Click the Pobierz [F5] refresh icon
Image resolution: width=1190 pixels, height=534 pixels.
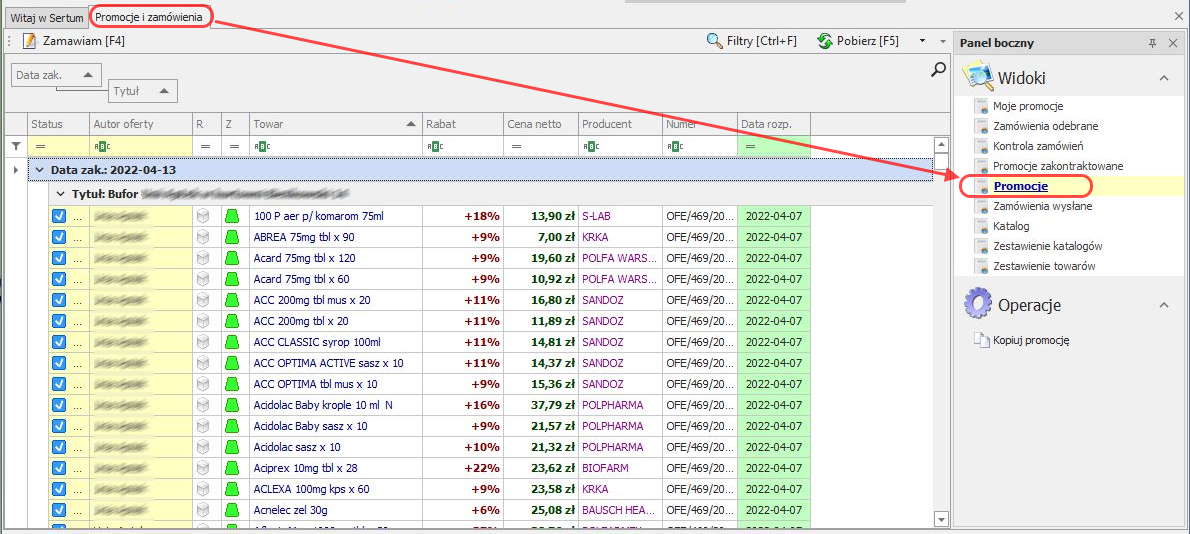click(825, 41)
